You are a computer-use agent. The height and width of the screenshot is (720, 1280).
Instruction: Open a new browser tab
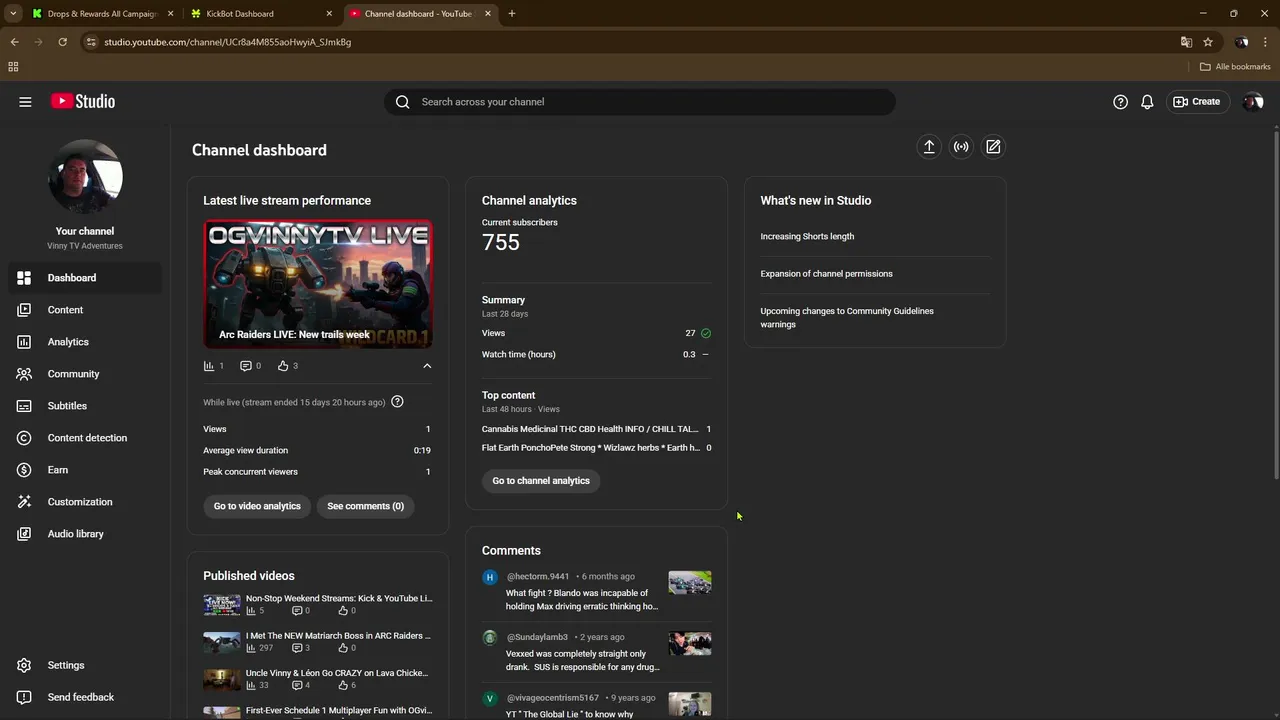point(512,14)
